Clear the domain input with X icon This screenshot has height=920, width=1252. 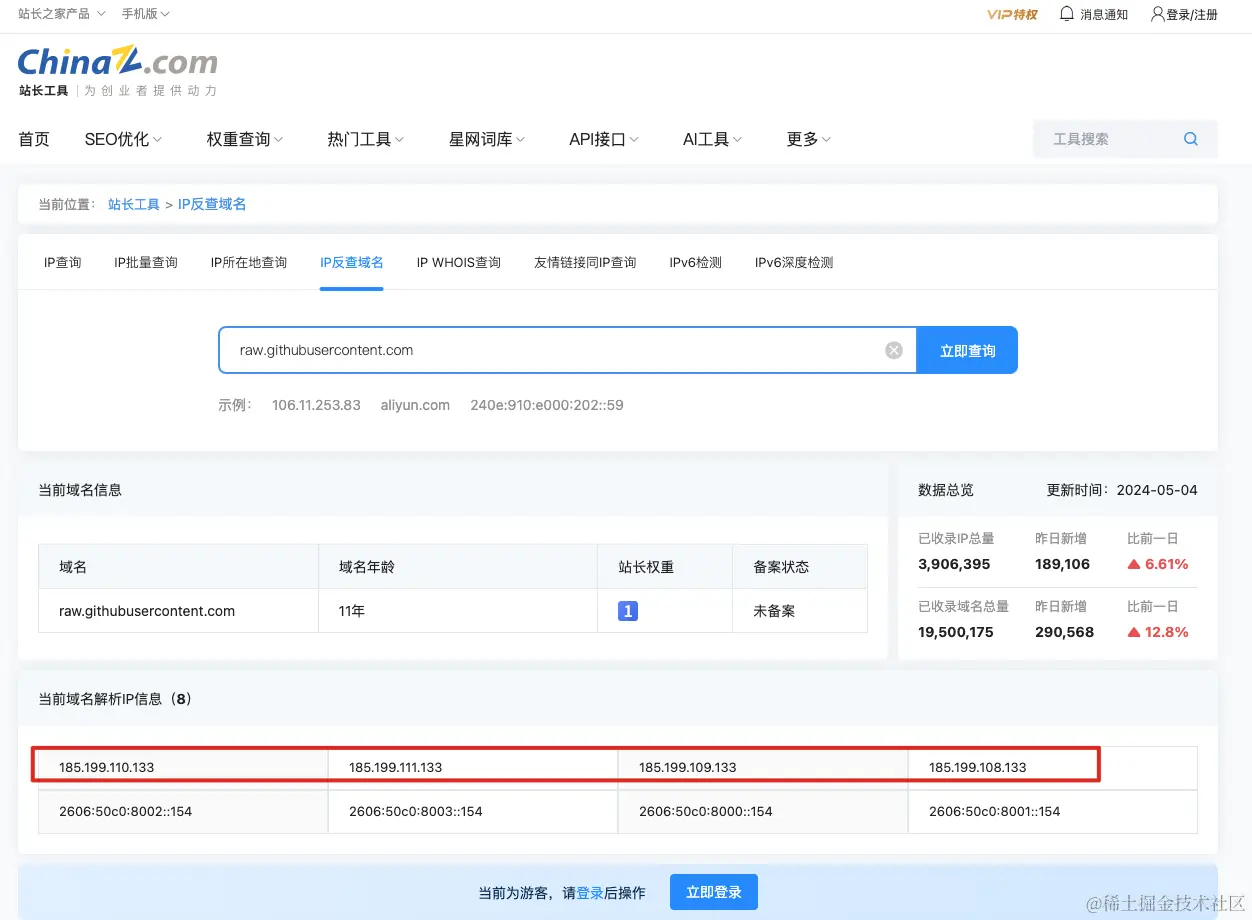click(894, 350)
